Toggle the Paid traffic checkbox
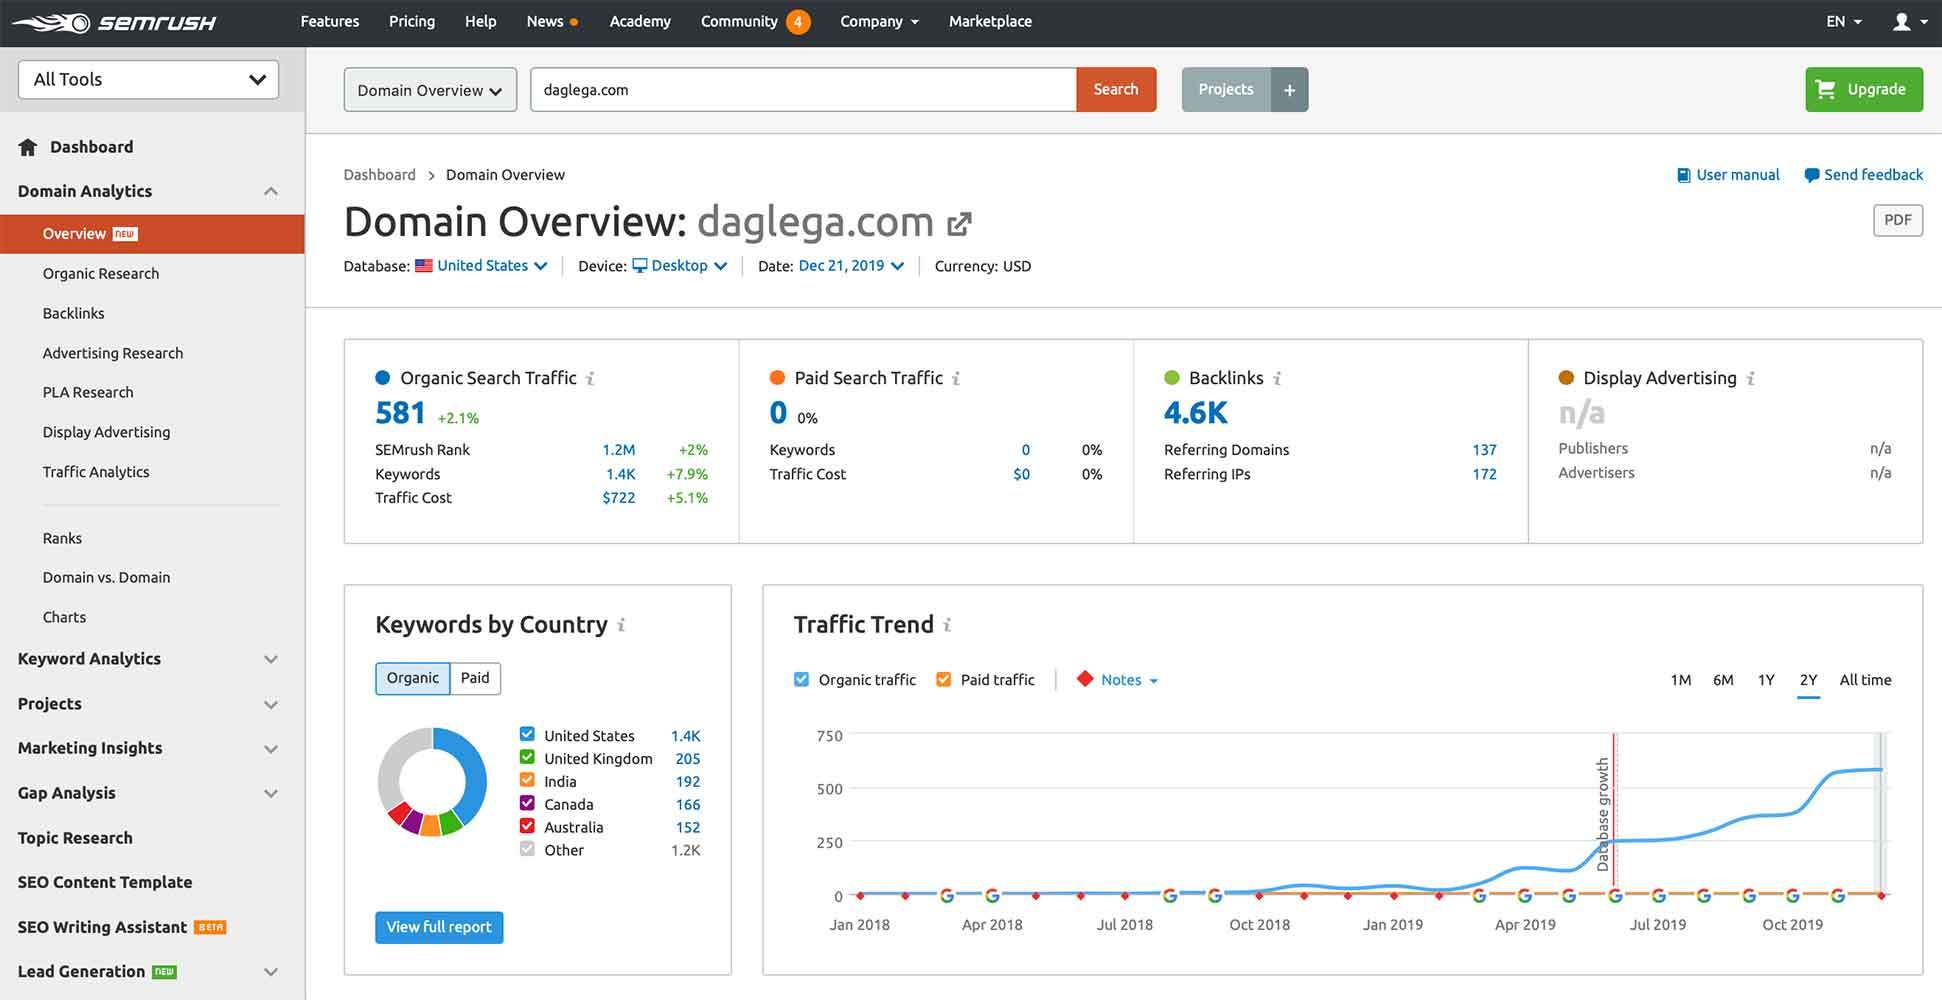The image size is (1942, 1000). point(943,679)
